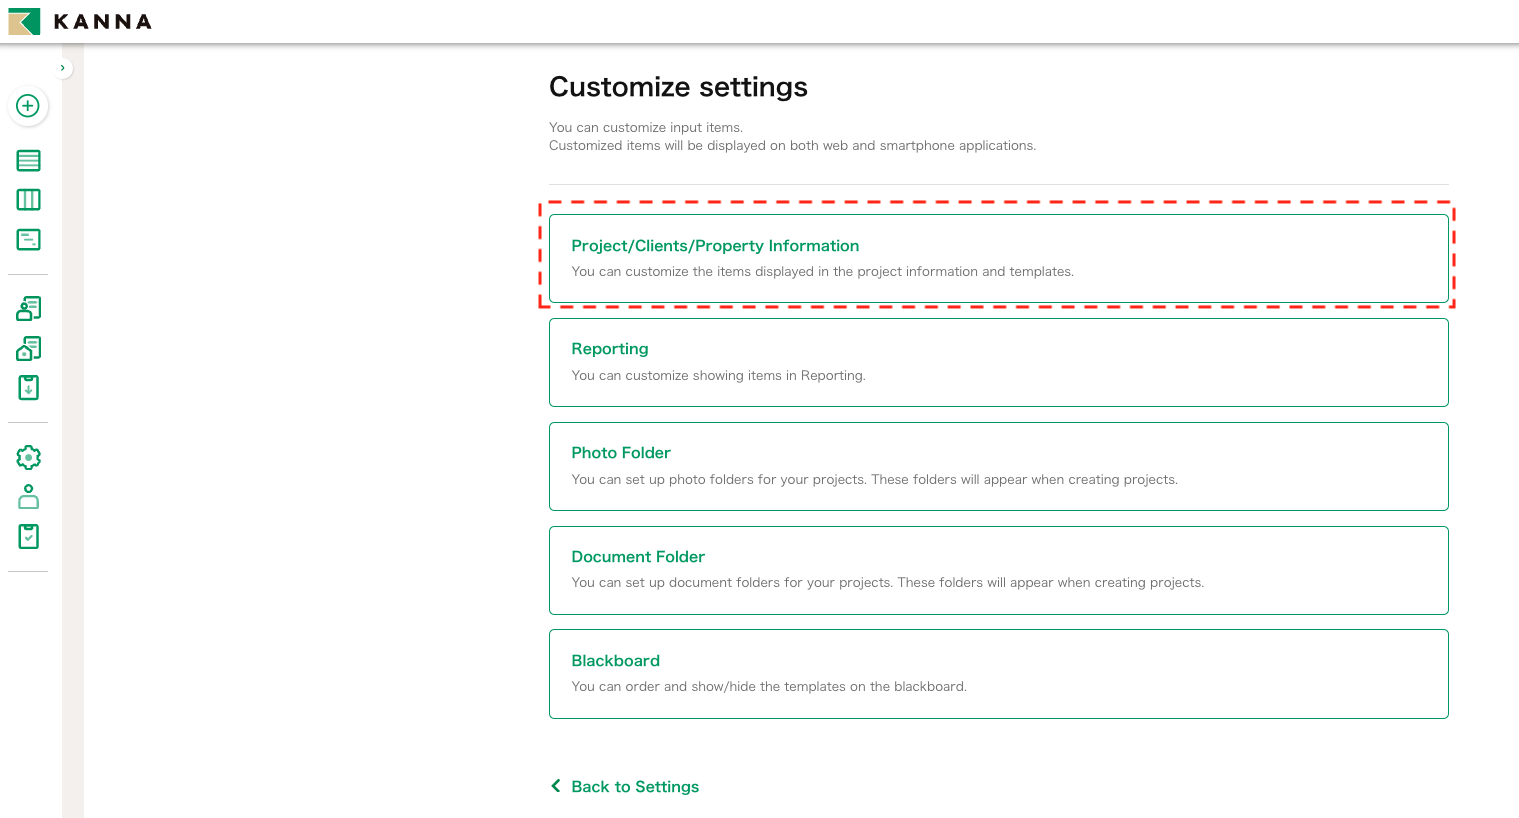
Task: Open settings gear icon in sidebar
Action: click(x=29, y=457)
